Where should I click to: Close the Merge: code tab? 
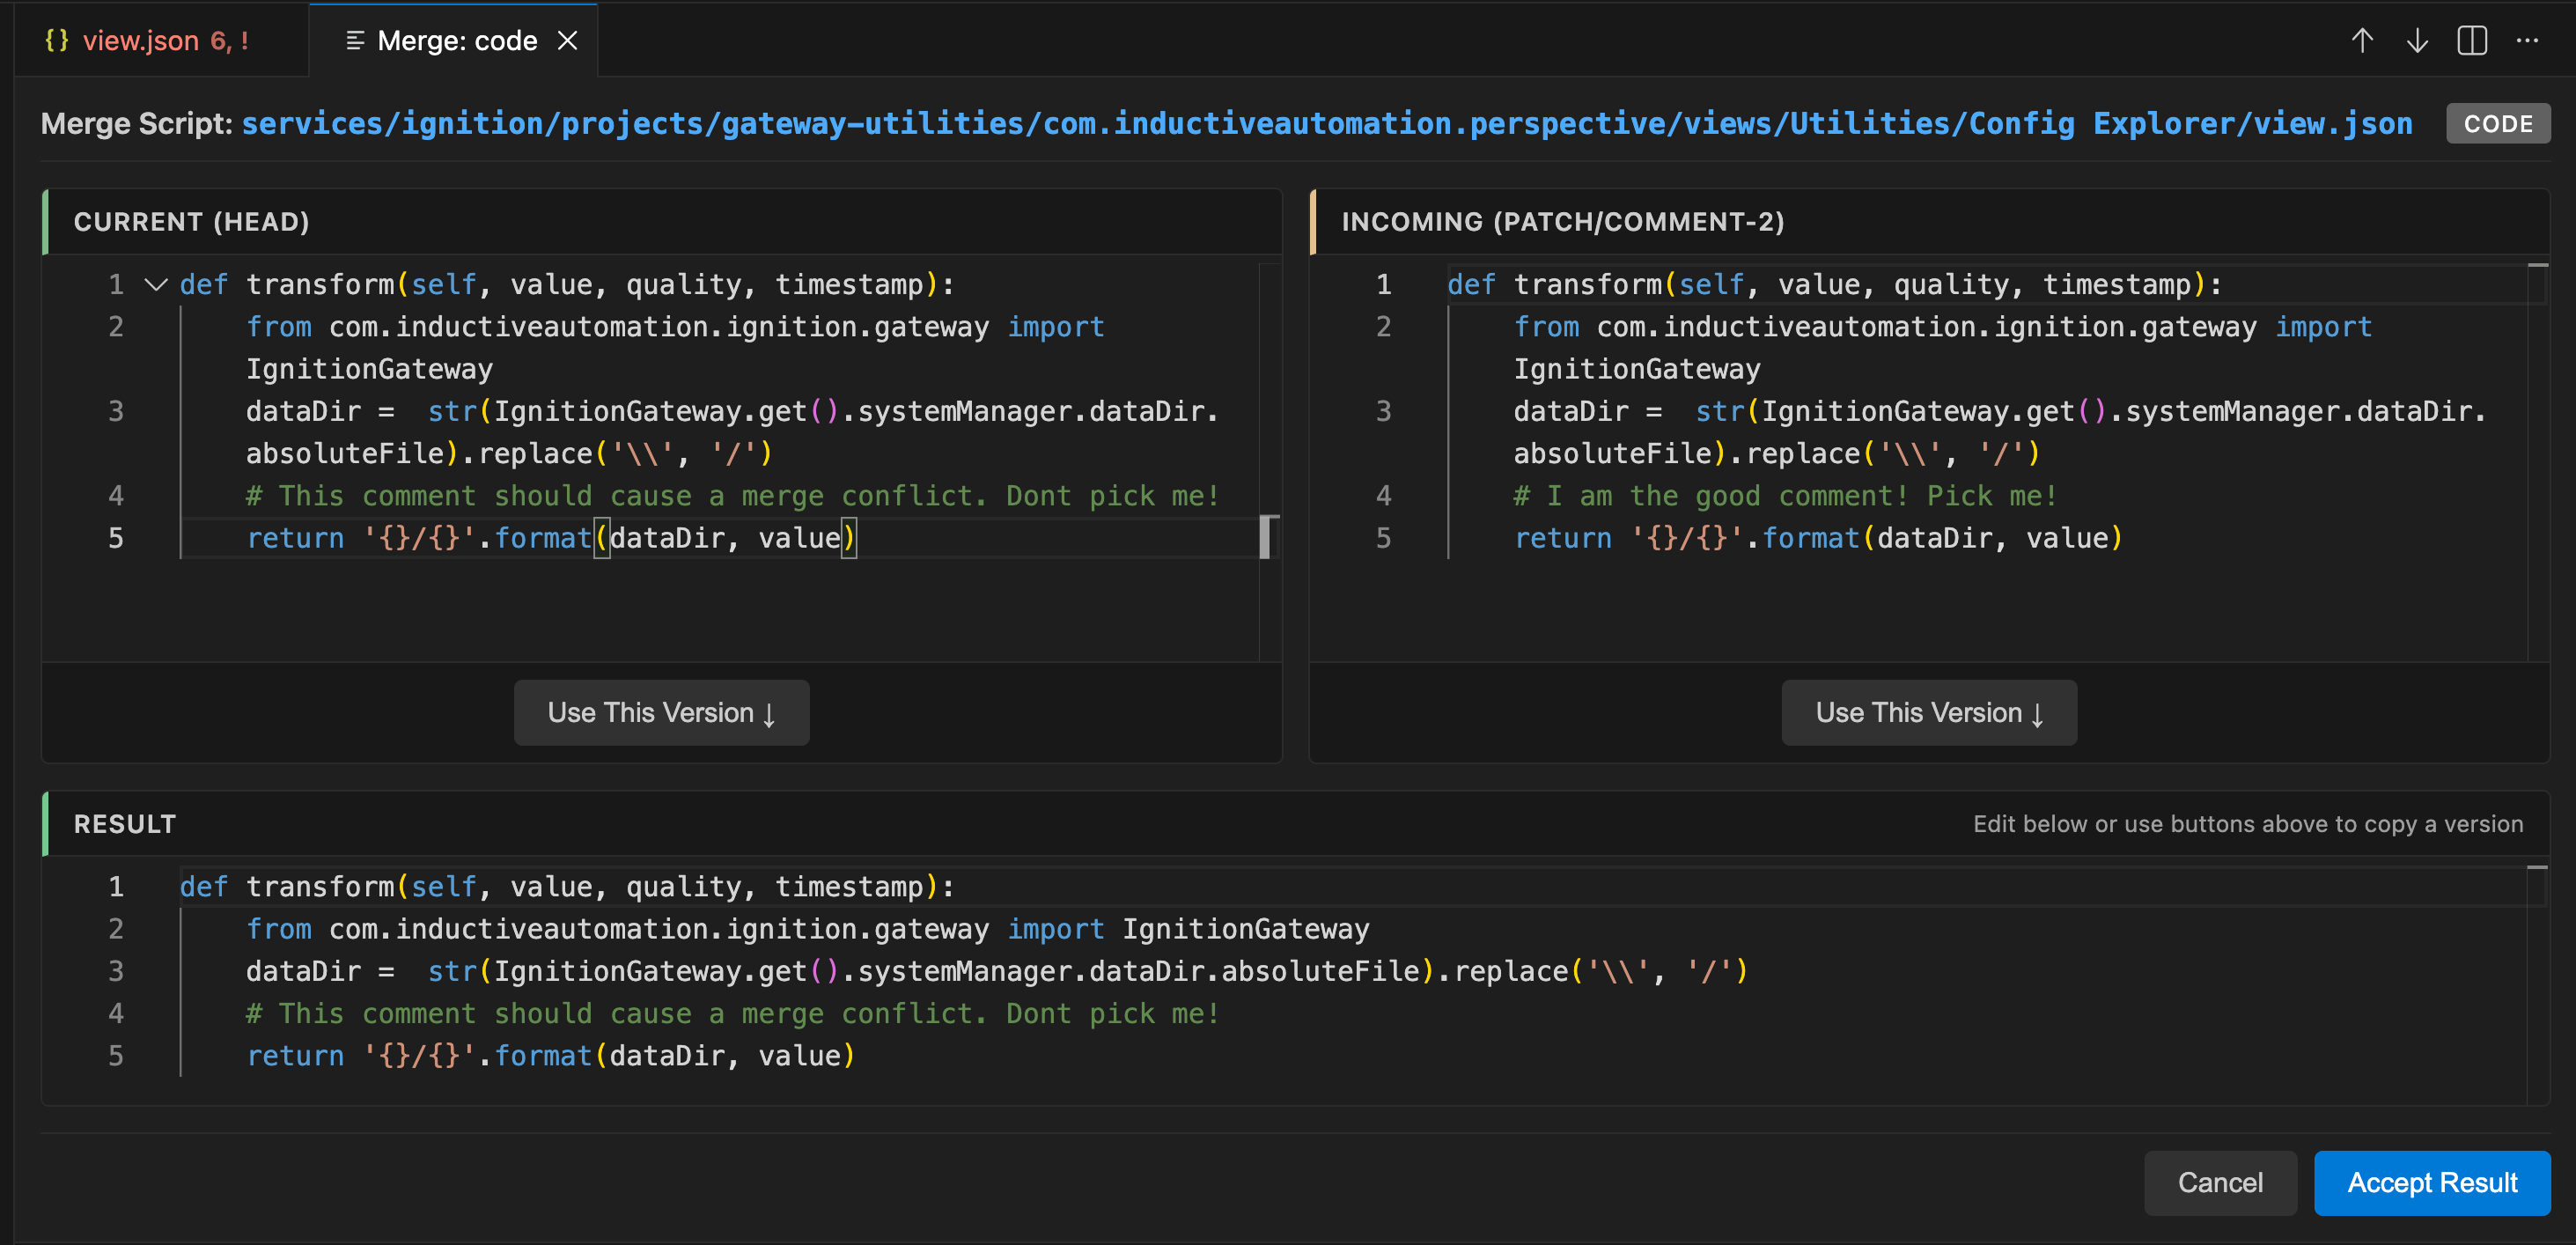coord(567,41)
